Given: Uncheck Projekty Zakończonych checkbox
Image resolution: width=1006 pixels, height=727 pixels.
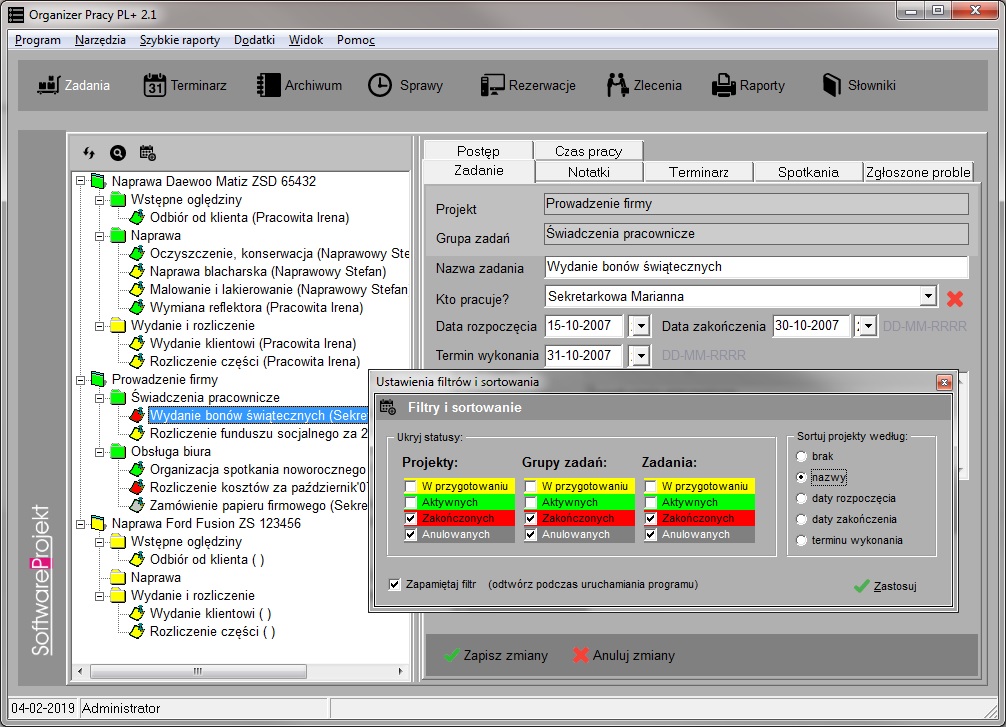Looking at the screenshot, I should pos(411,518).
